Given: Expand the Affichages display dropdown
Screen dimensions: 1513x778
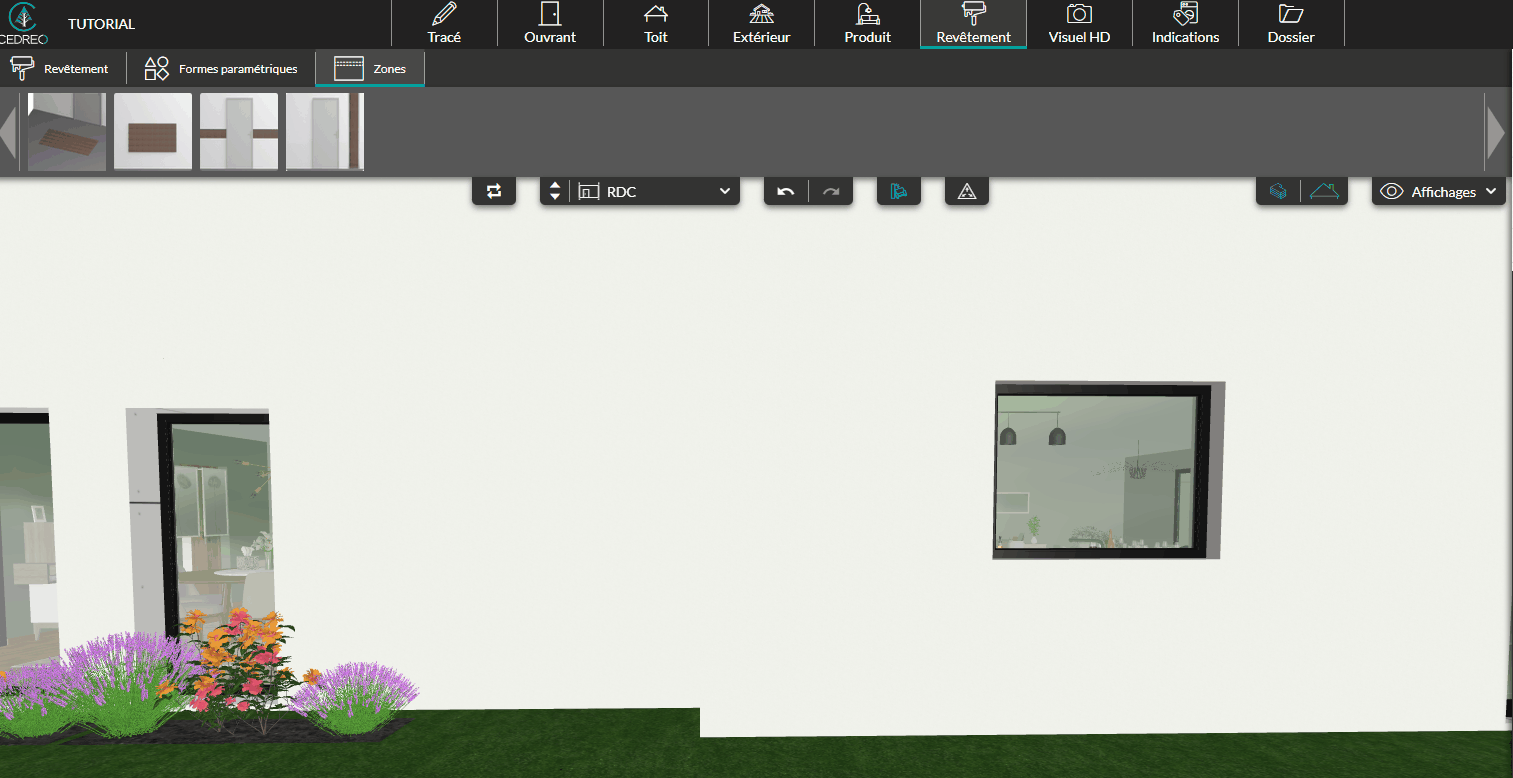Looking at the screenshot, I should 1439,192.
